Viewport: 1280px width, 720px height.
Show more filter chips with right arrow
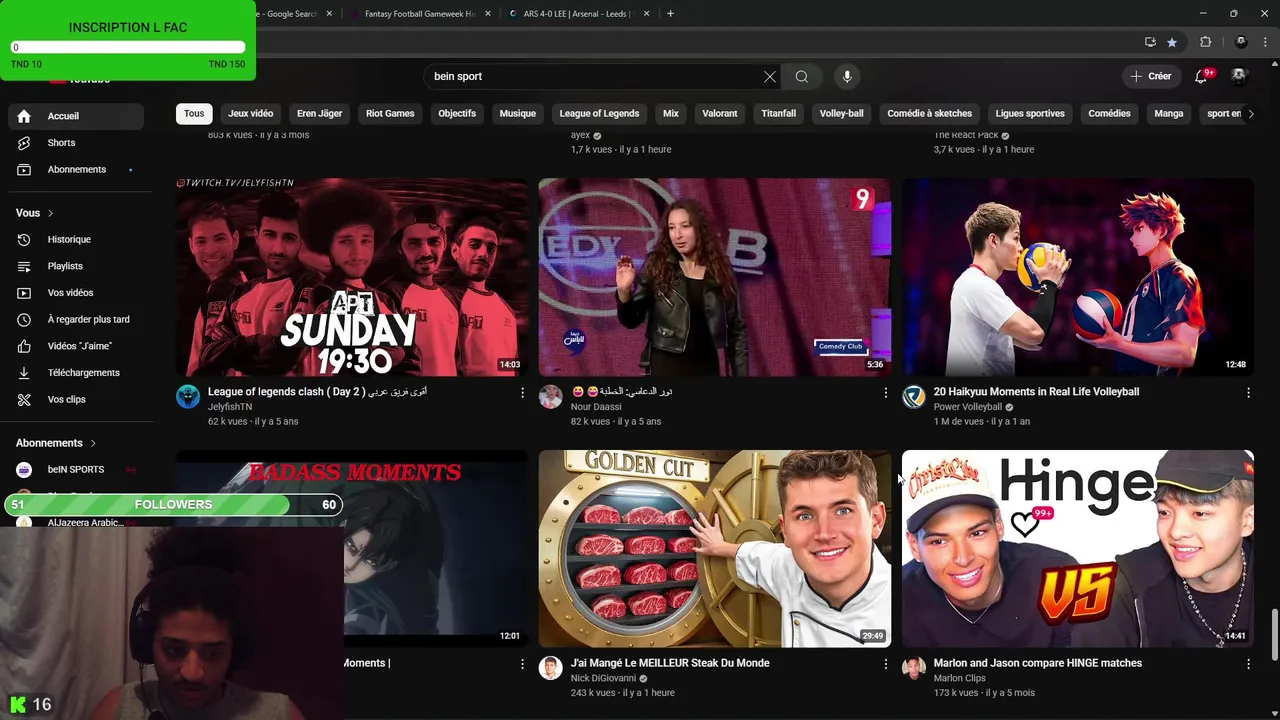pos(1250,114)
